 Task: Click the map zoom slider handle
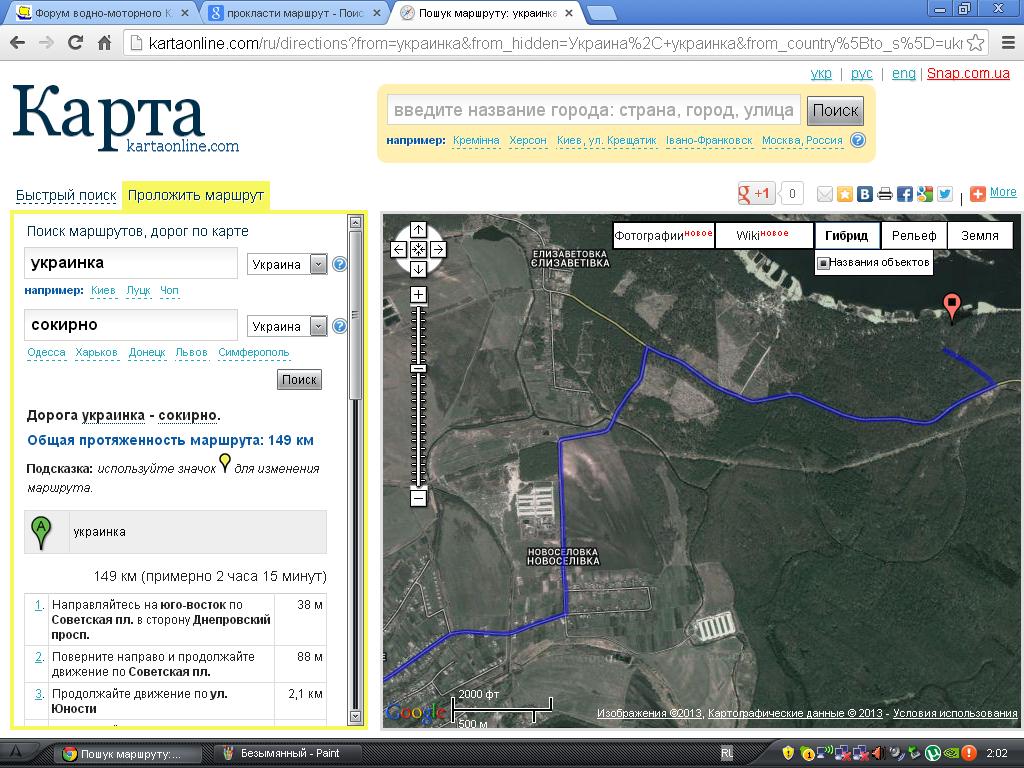(x=419, y=369)
